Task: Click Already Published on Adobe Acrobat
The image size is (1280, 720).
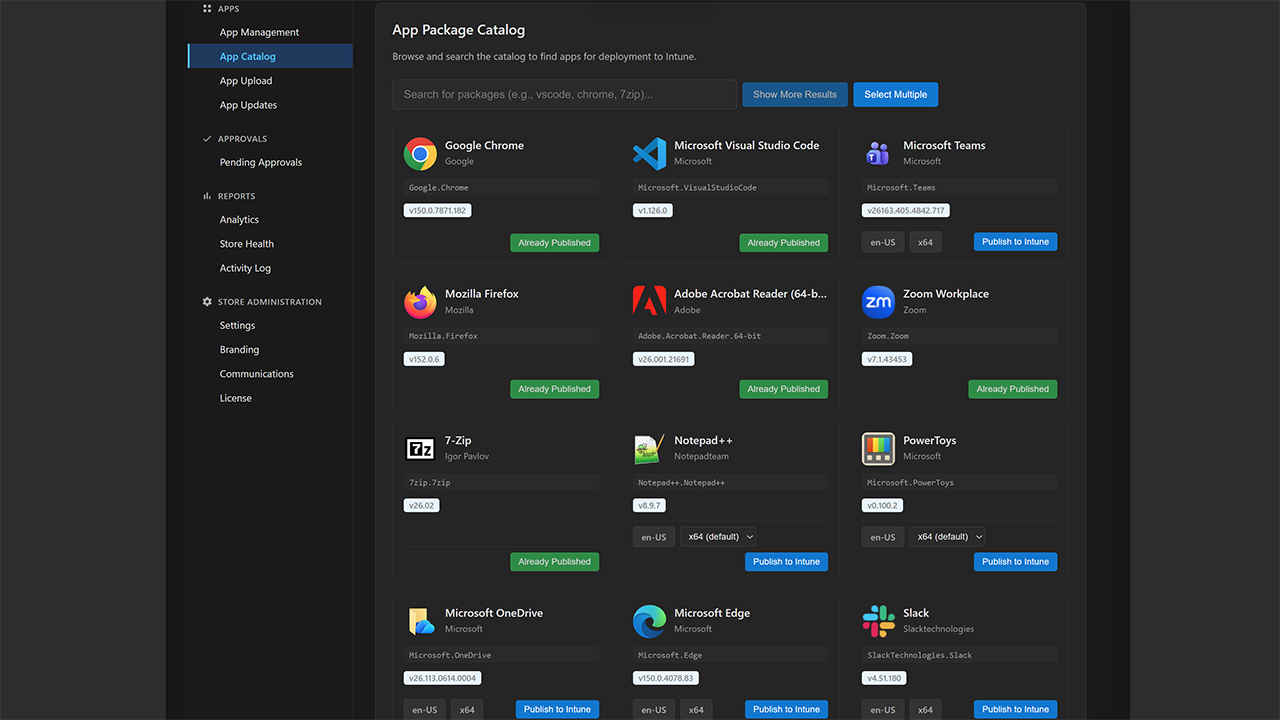Action: click(783, 389)
